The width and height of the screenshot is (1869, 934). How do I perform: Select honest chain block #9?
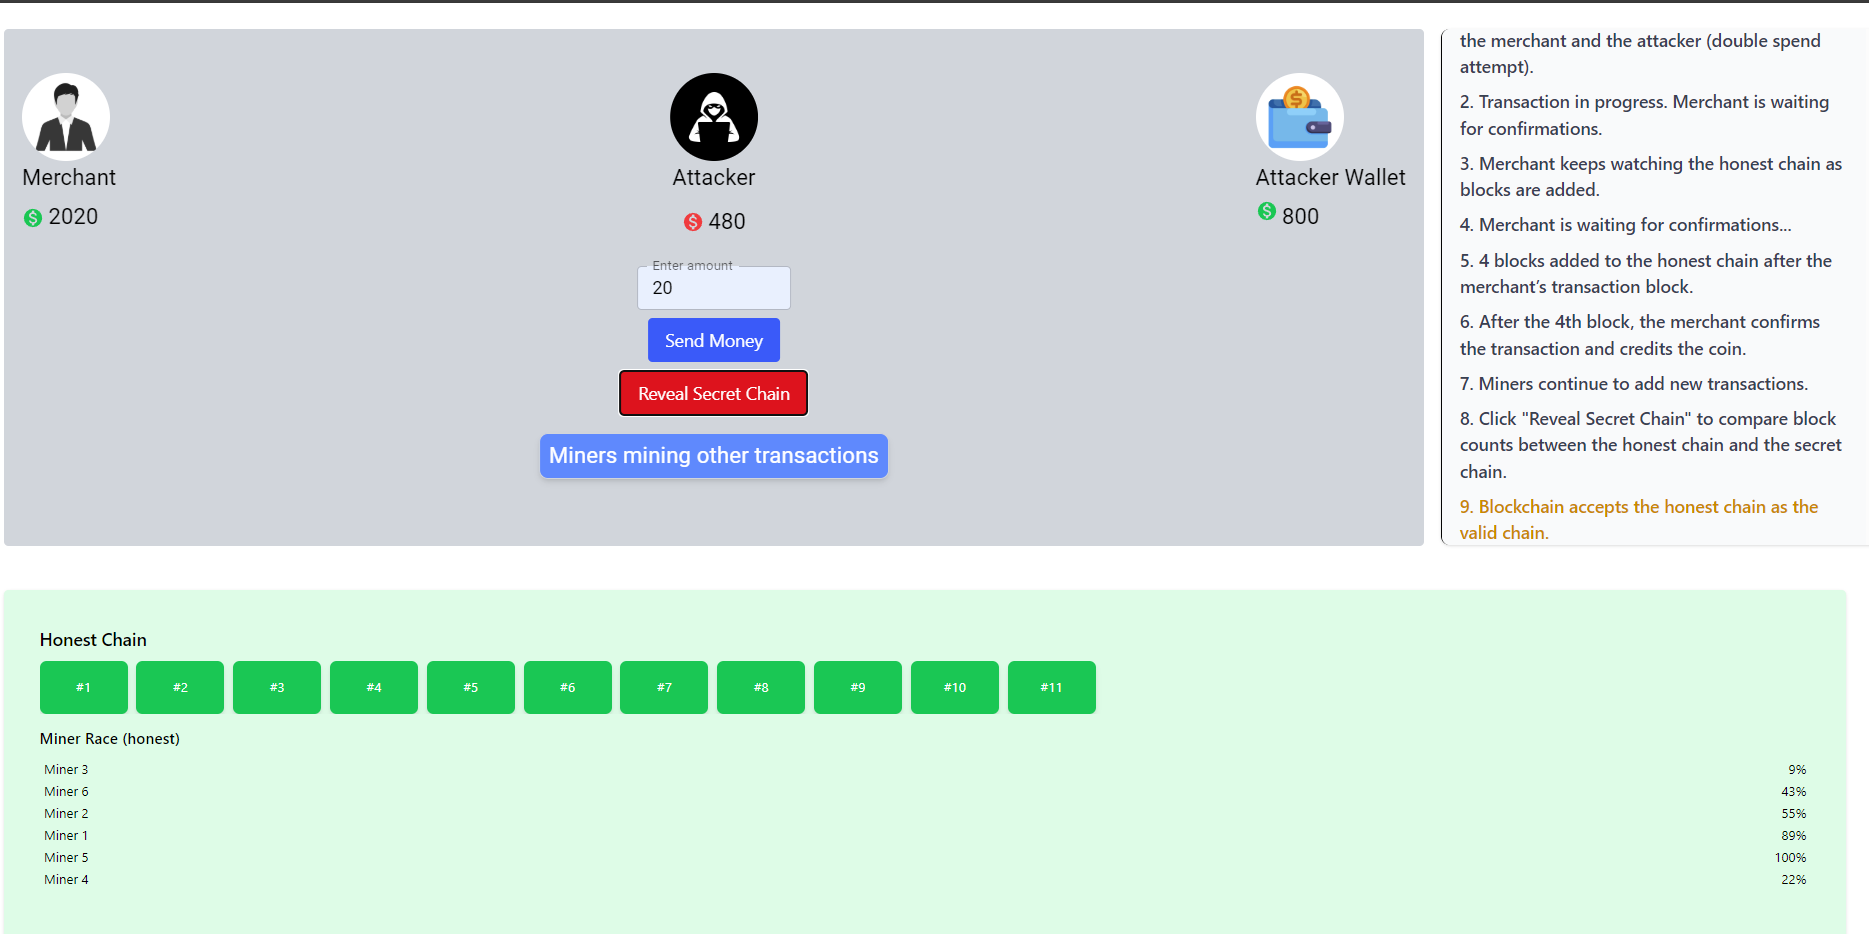tap(858, 687)
